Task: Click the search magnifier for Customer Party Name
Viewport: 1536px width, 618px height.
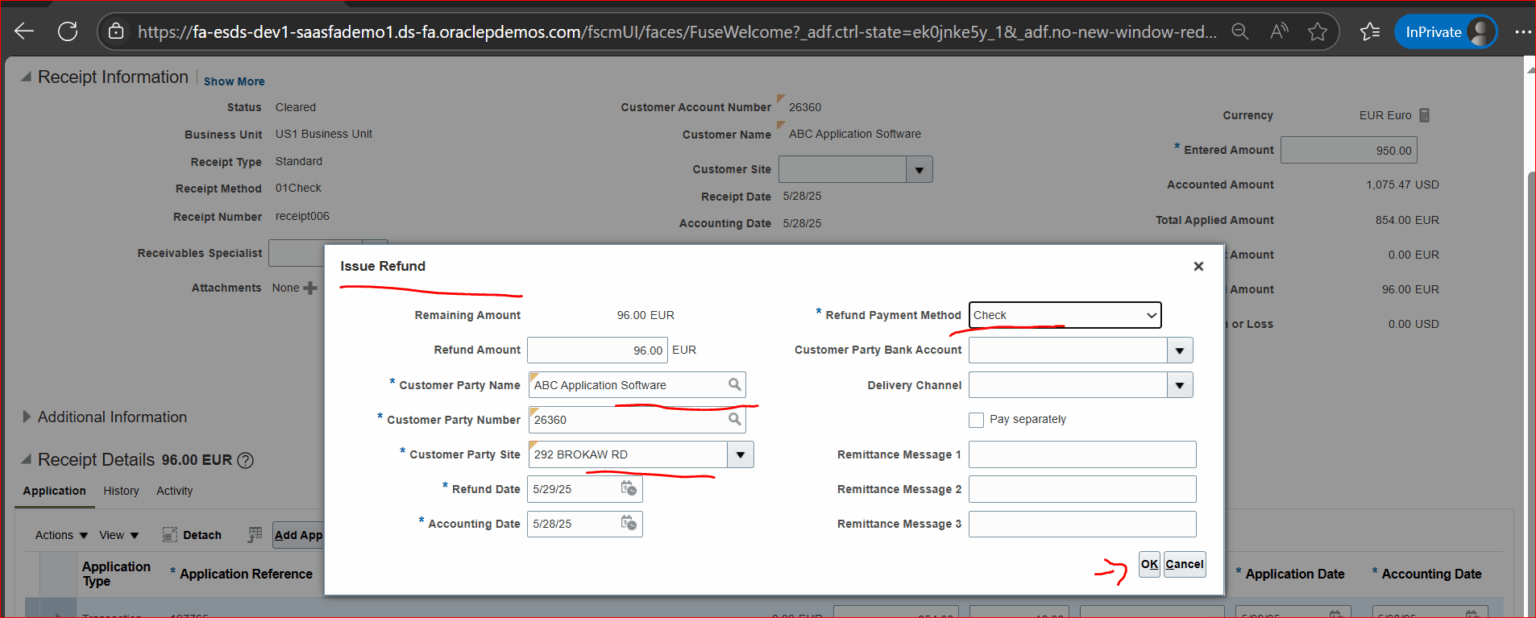Action: click(736, 384)
